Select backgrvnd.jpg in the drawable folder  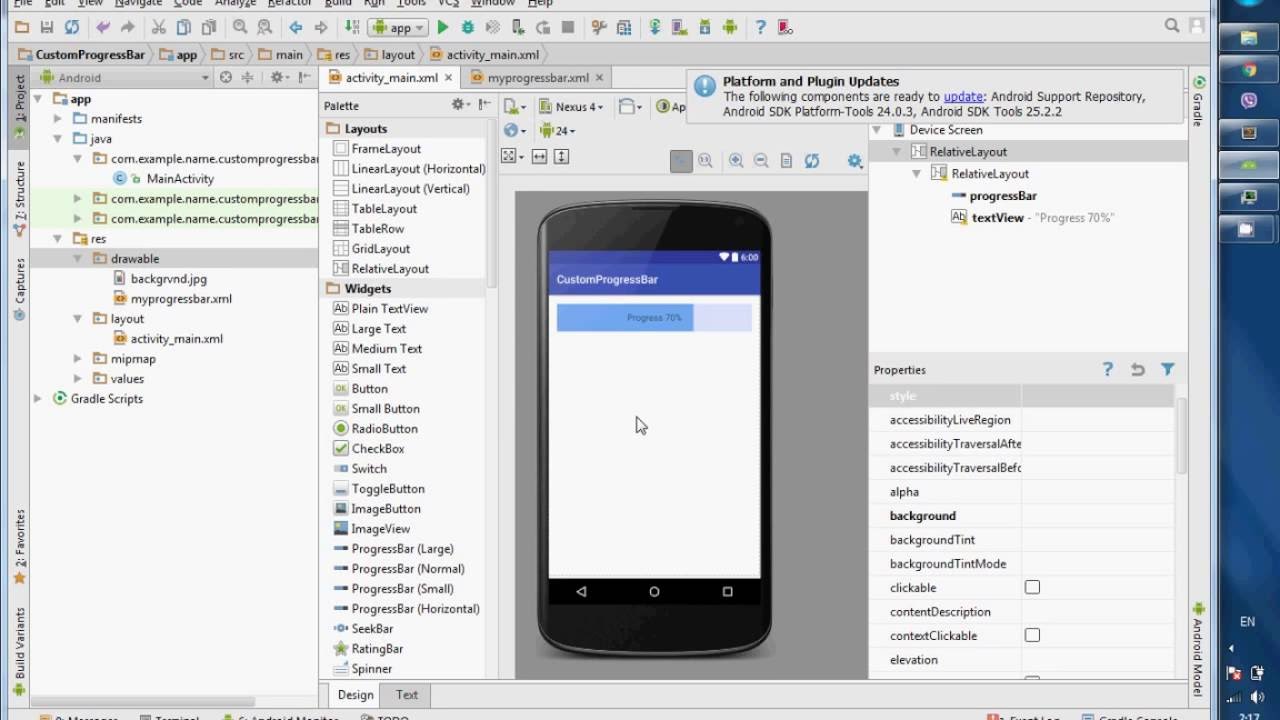click(x=169, y=278)
